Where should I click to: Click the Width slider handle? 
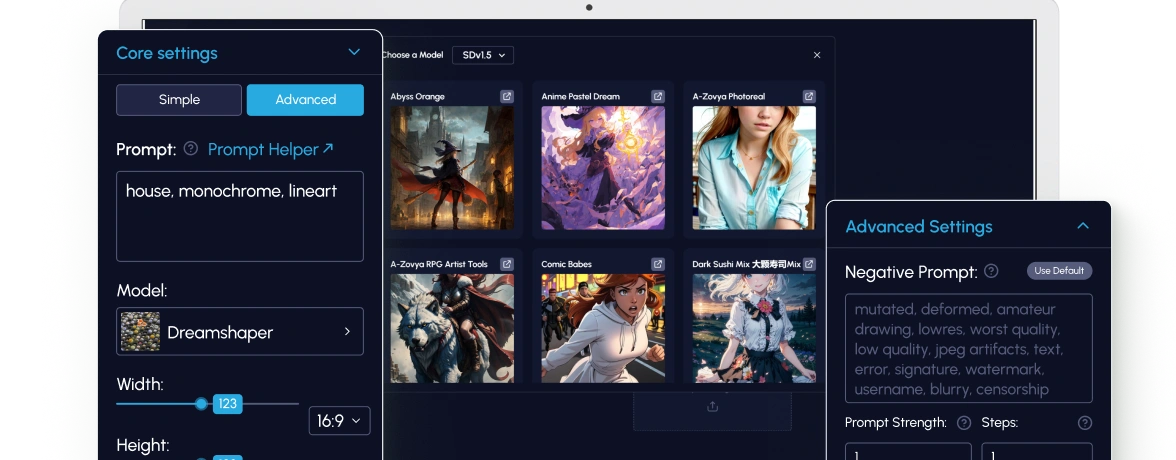coord(201,404)
